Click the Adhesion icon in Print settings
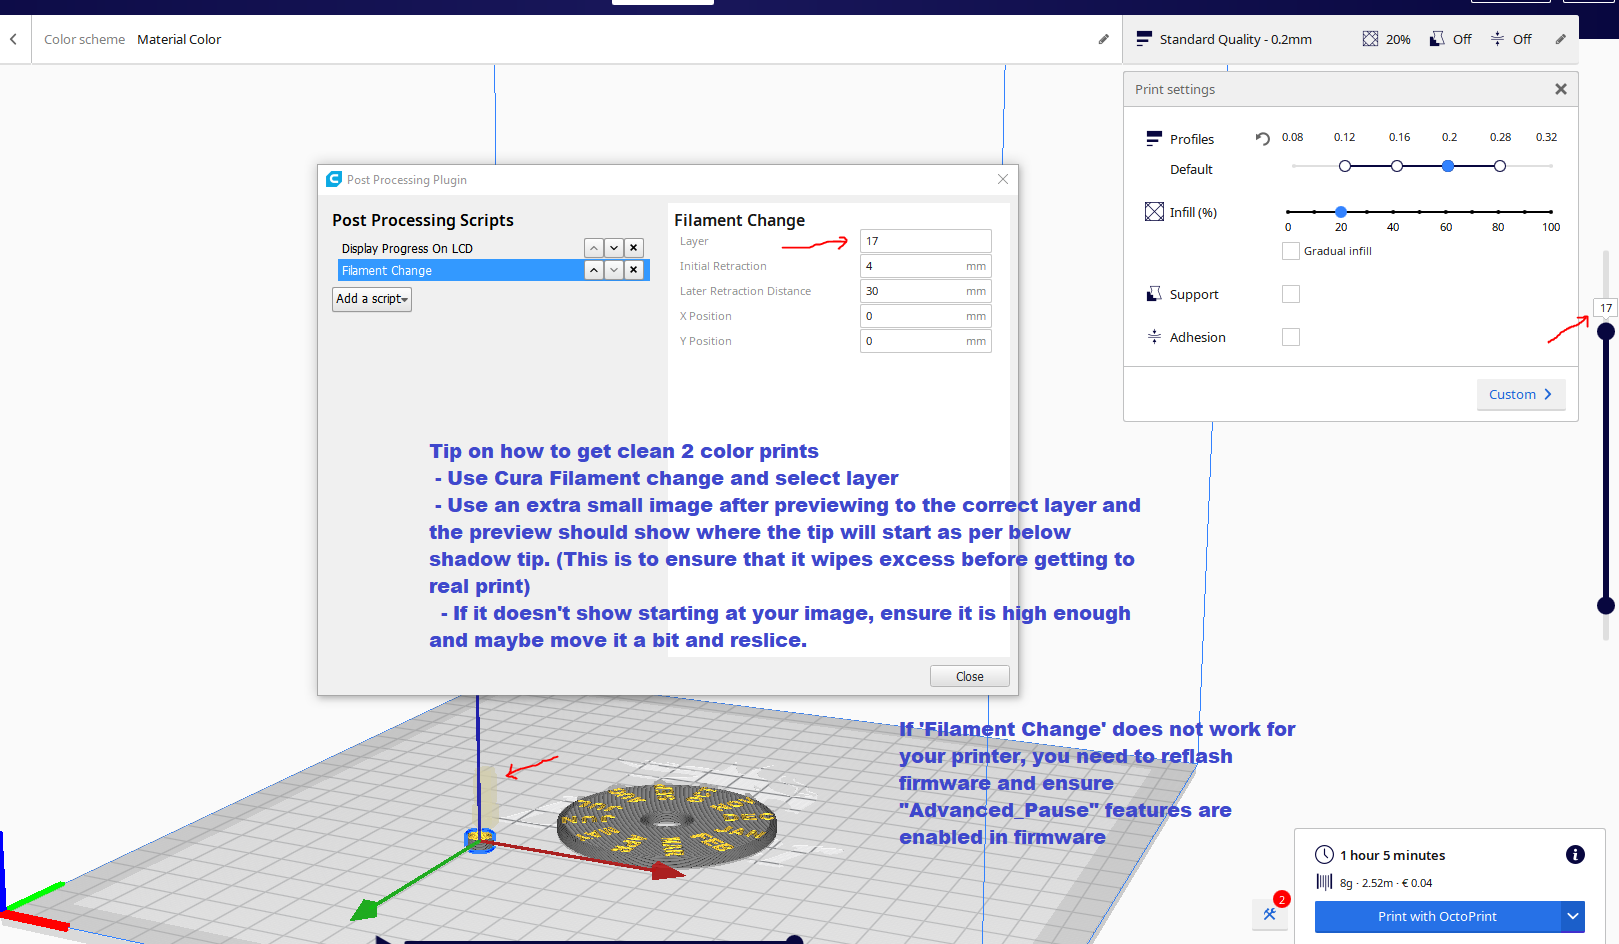Image resolution: width=1619 pixels, height=944 pixels. pos(1154,337)
